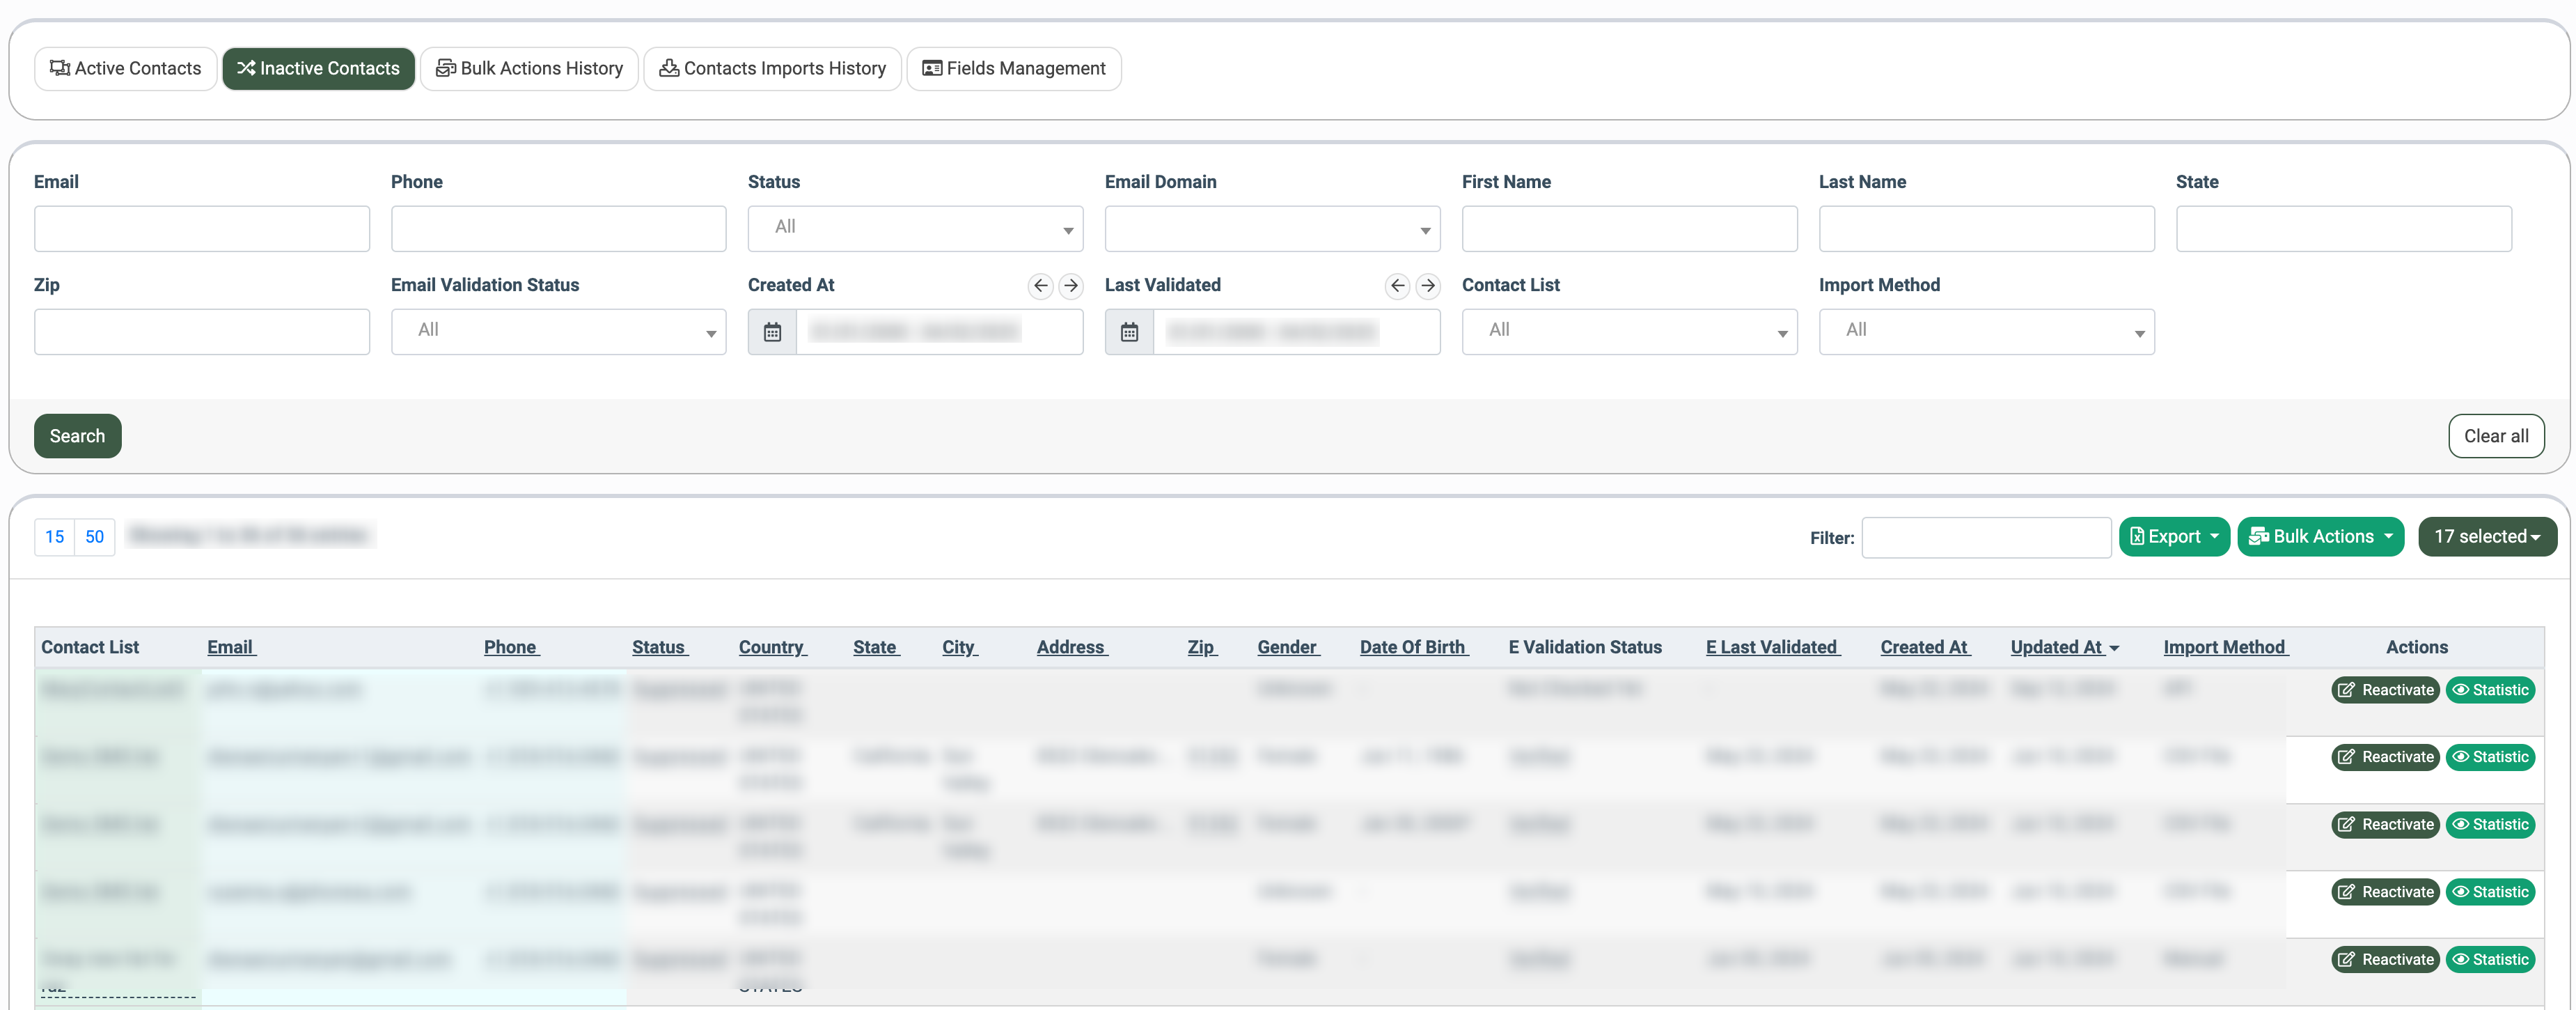Open the Status filter dropdown
The width and height of the screenshot is (2576, 1010).
[915, 229]
